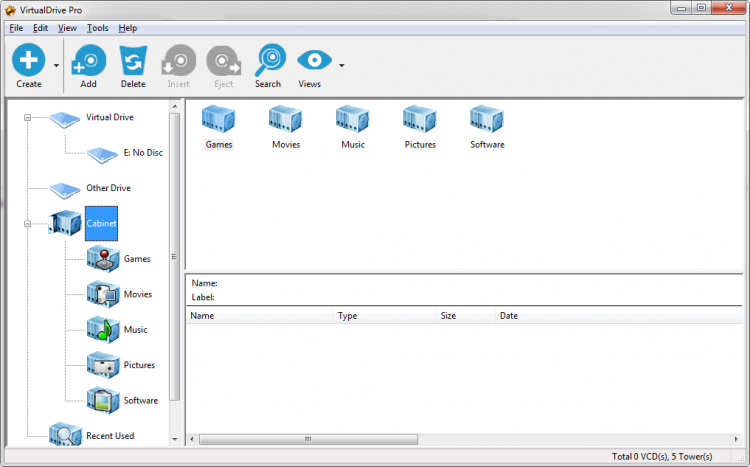Open the Software tower in main pane

[486, 119]
